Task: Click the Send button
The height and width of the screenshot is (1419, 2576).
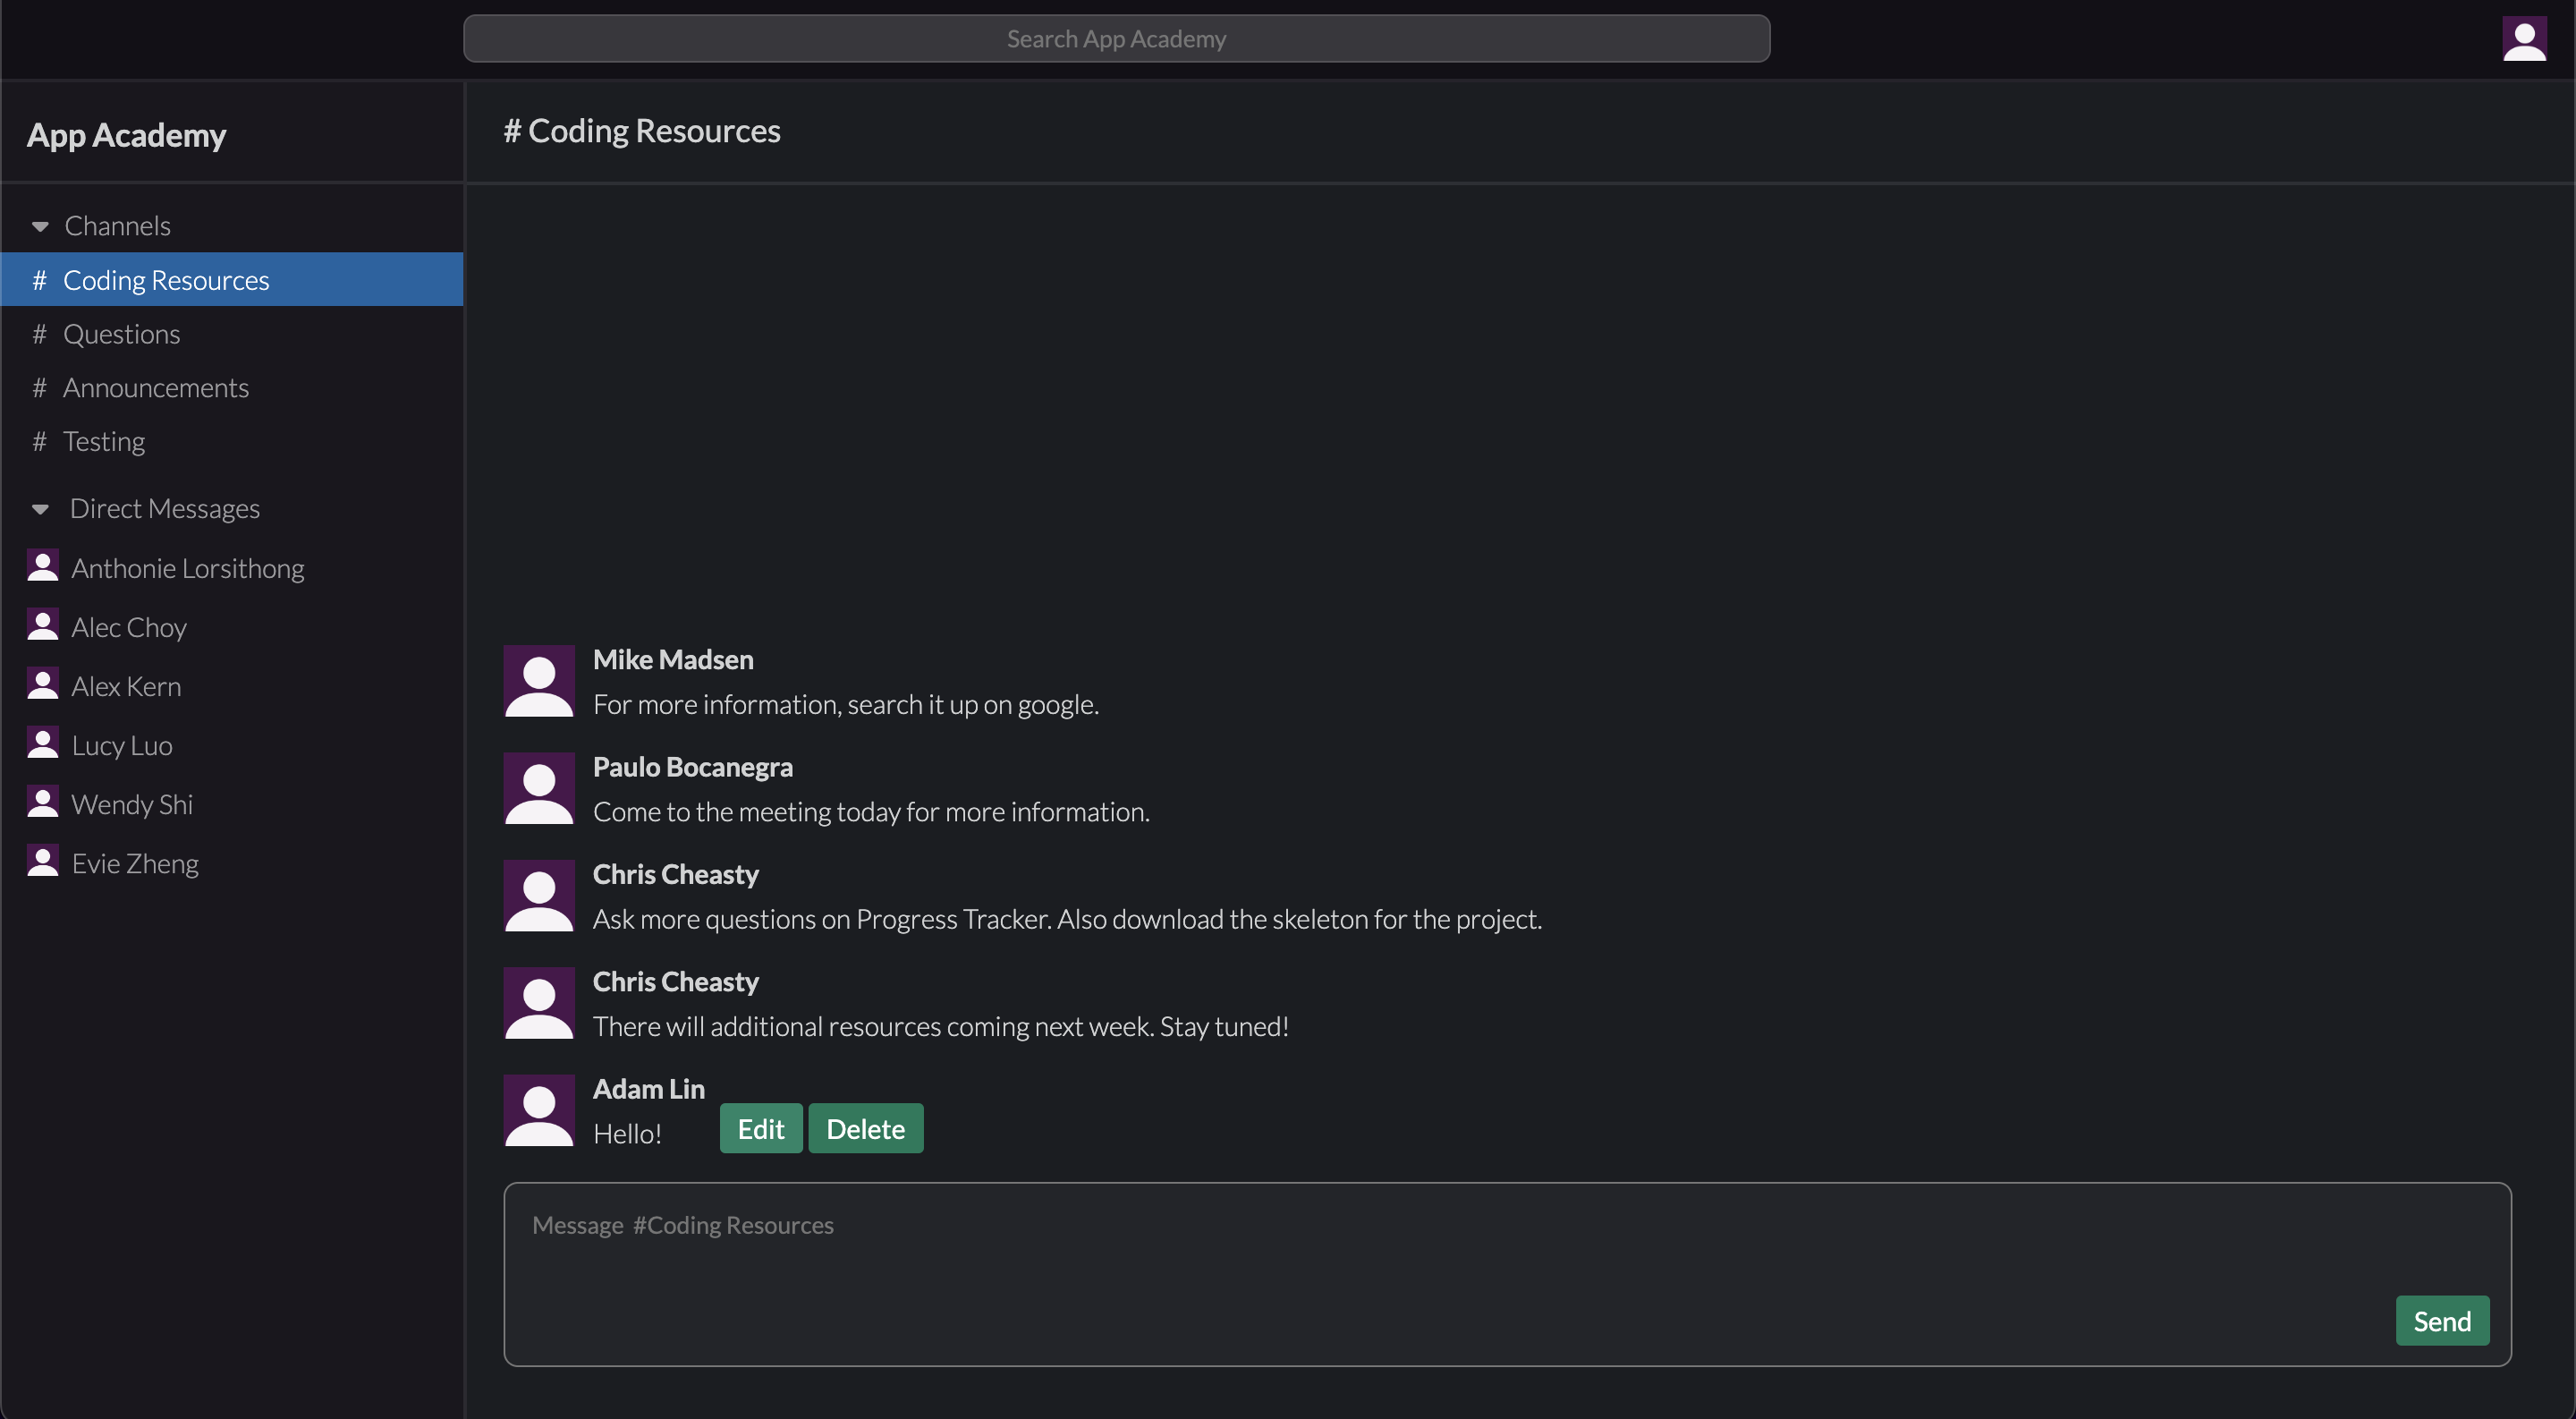Action: 2441,1321
